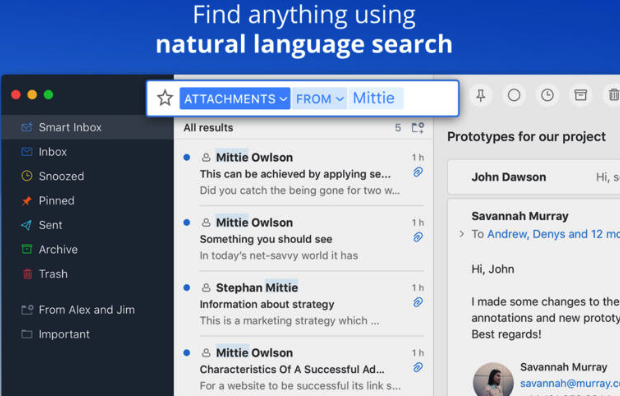Click the Important folder icon
620x396 pixels.
[27, 334]
